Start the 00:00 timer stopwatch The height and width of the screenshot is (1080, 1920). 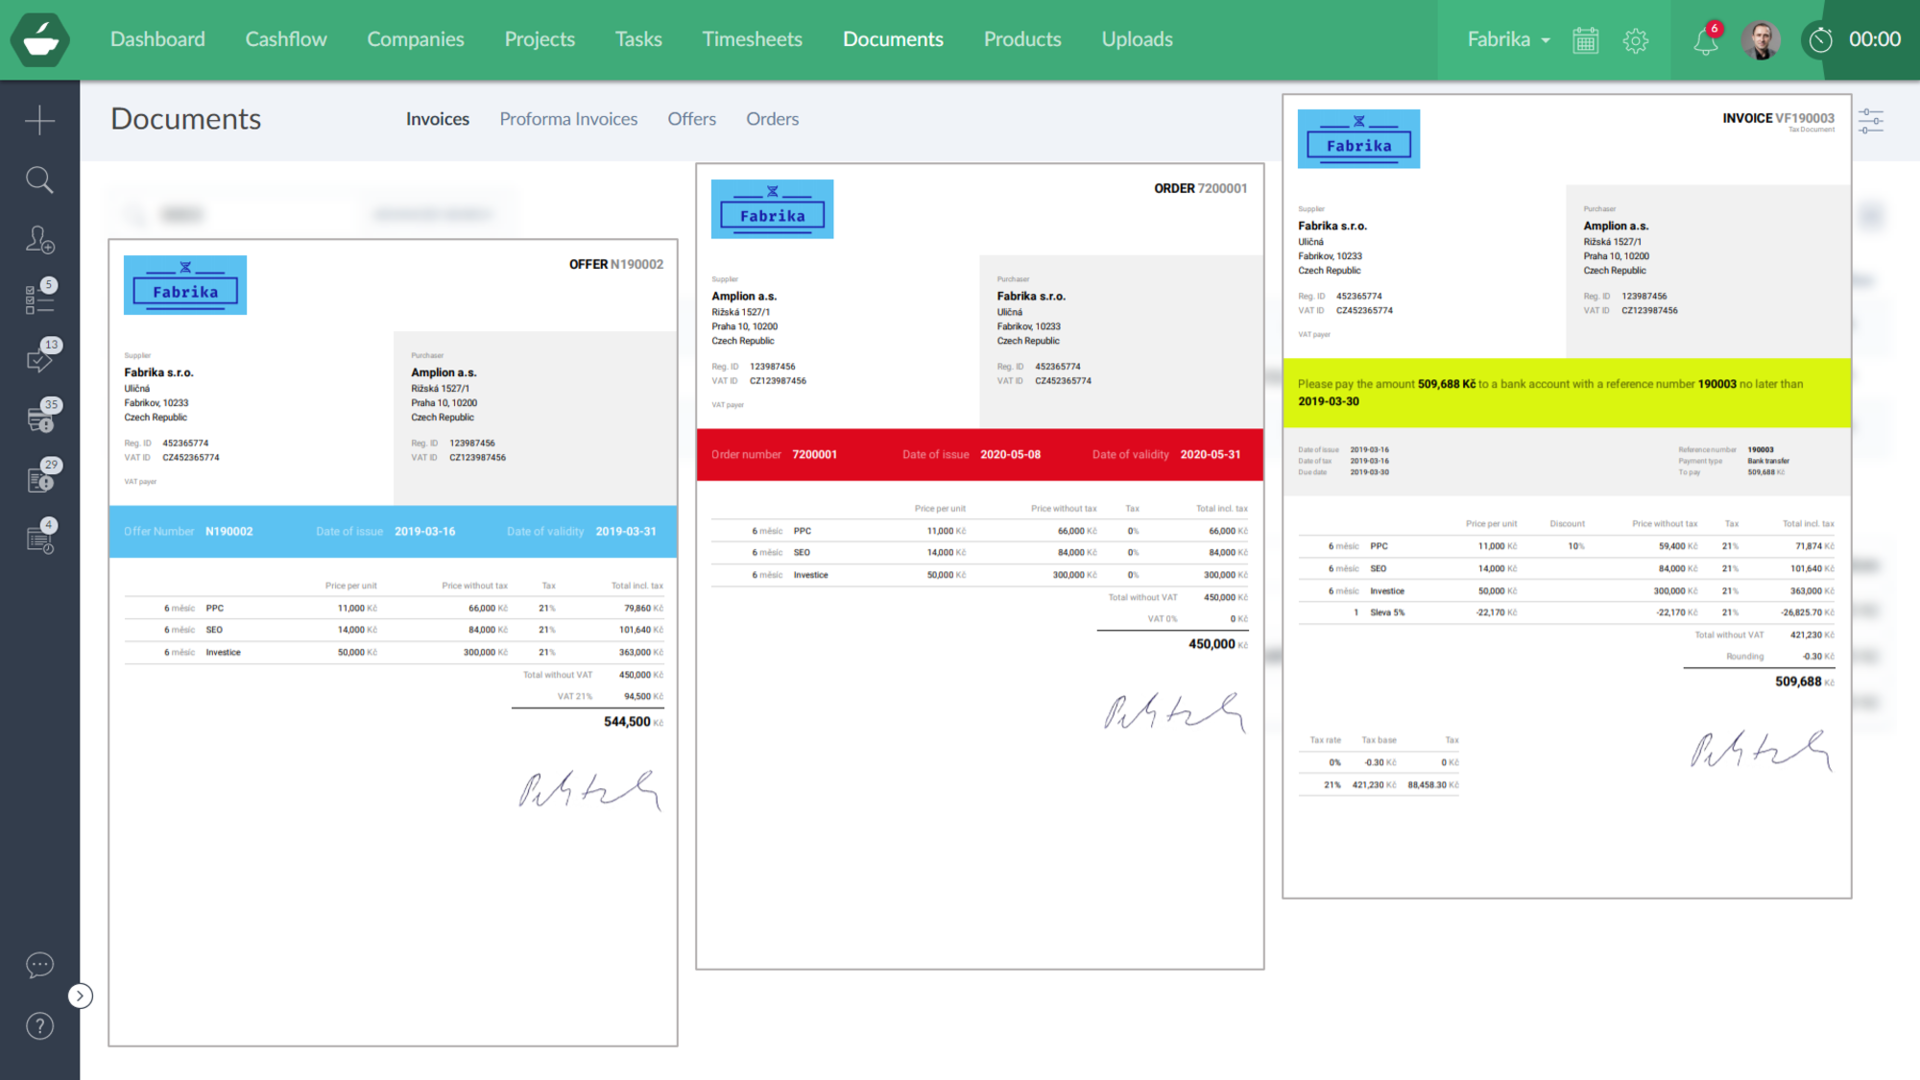pyautogui.click(x=1821, y=40)
